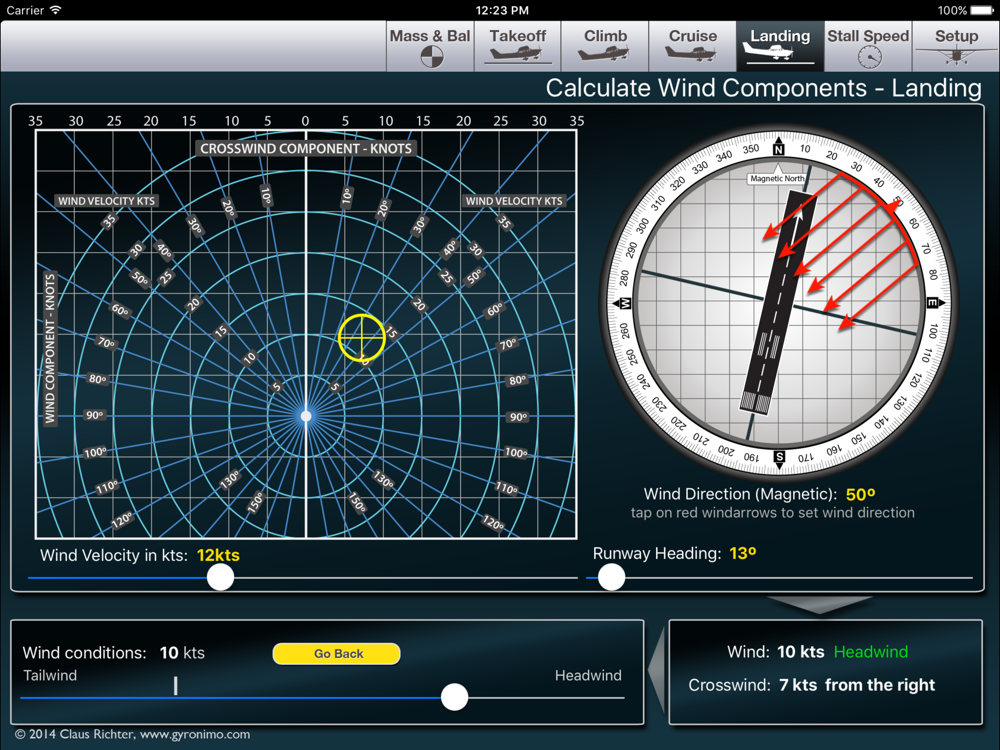The height and width of the screenshot is (750, 1000).
Task: Tap the S marker on compass
Action: click(779, 458)
